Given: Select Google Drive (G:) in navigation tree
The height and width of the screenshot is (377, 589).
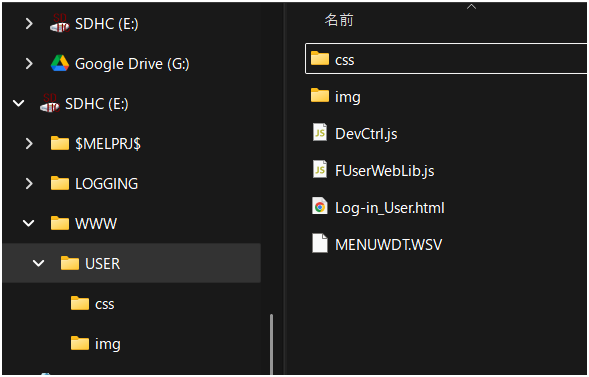Looking at the screenshot, I should coord(132,64).
